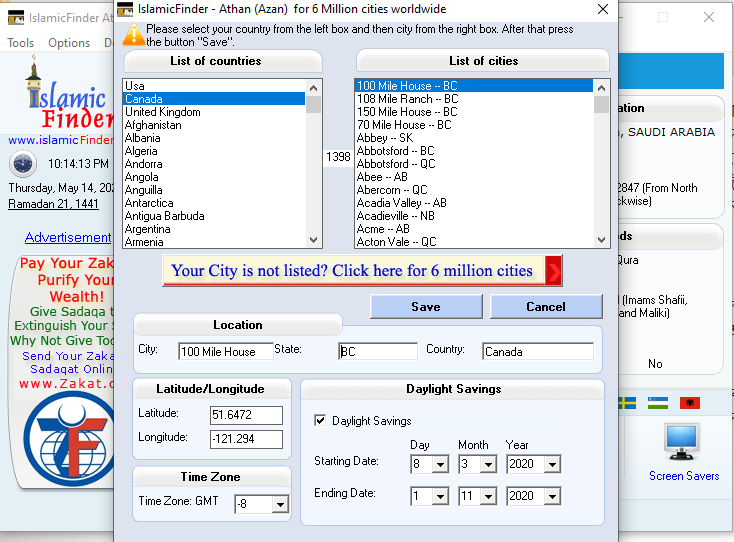The width and height of the screenshot is (734, 542).
Task: Select 'Anguilla' in countries list
Action: point(214,190)
